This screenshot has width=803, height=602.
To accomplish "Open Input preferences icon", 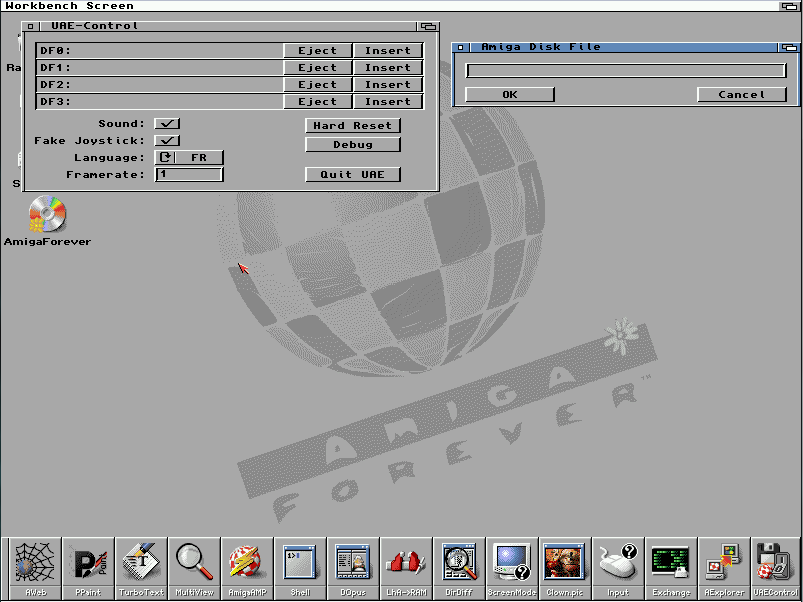I will click(x=618, y=568).
